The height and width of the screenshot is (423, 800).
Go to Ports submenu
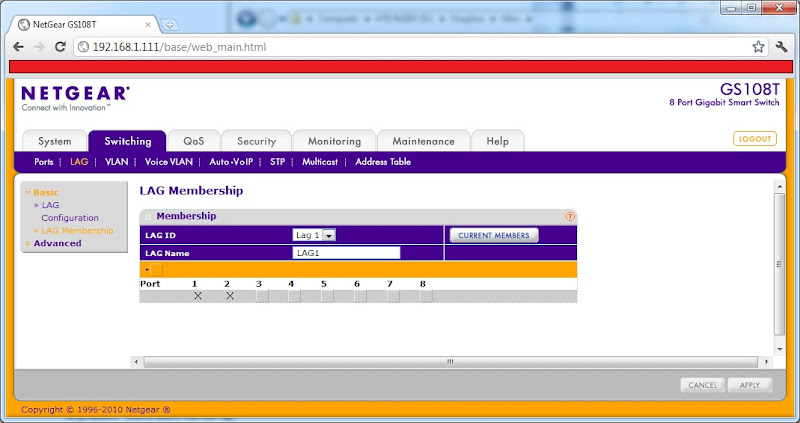point(43,162)
